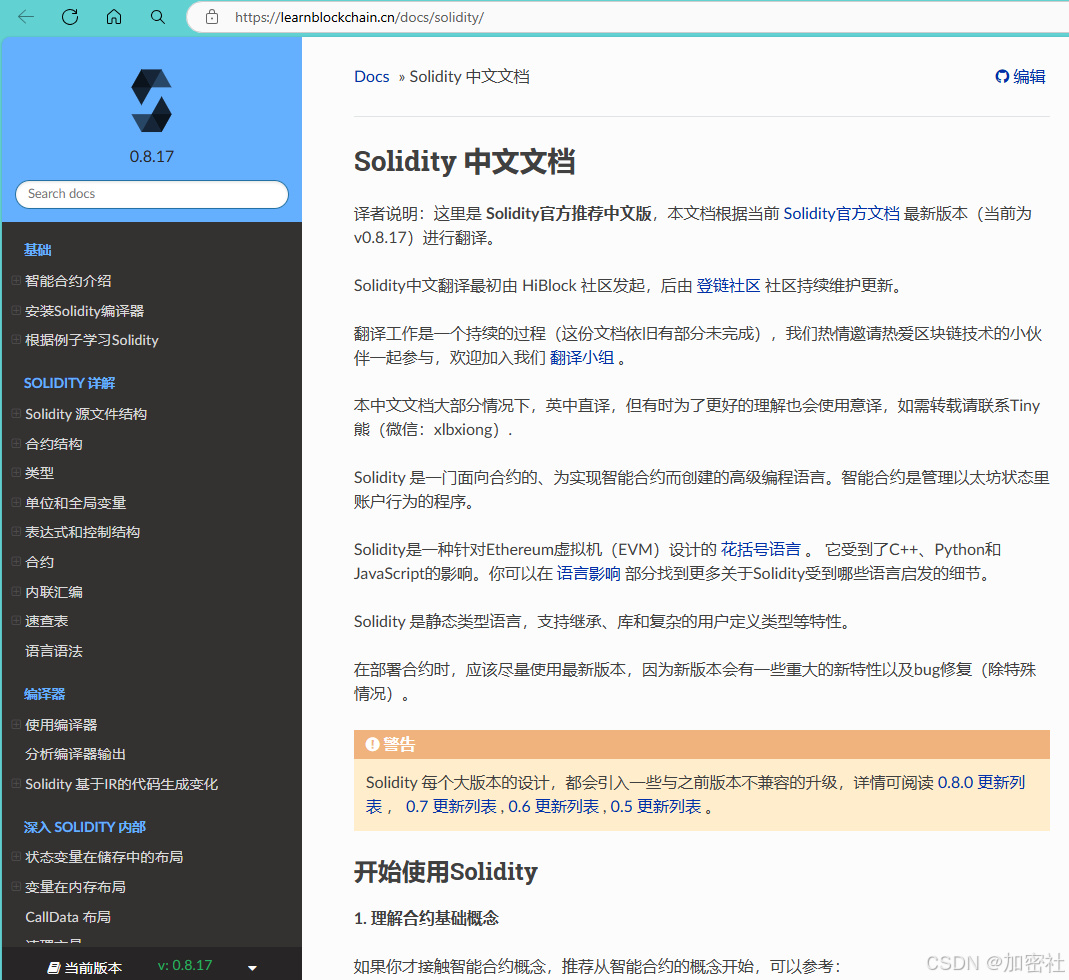Click the browser back arrow
Image resolution: width=1069 pixels, height=980 pixels.
pos(26,17)
